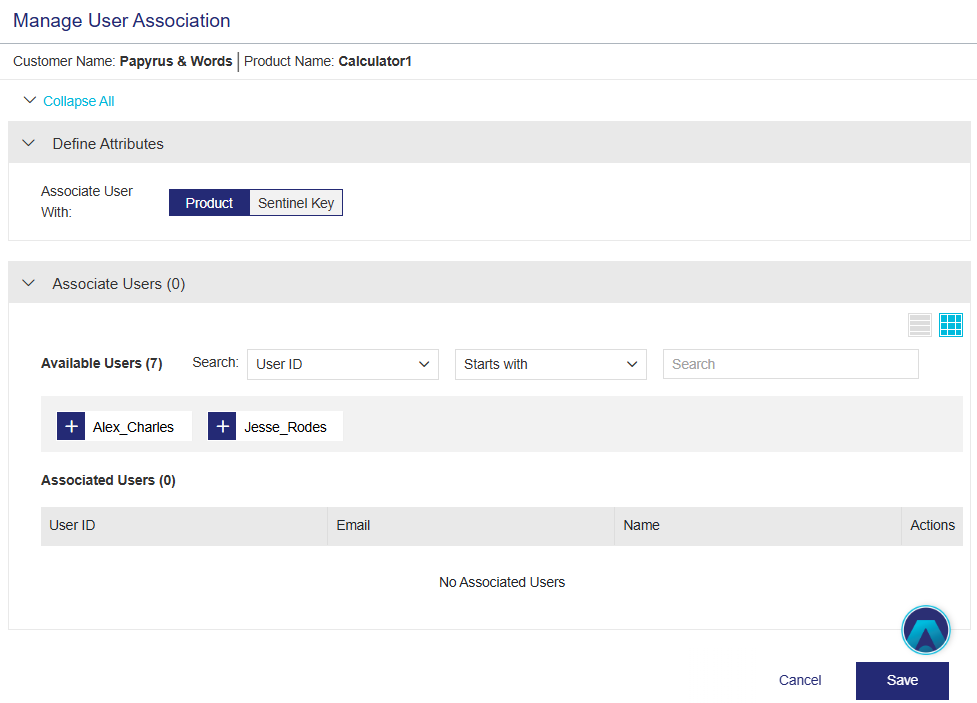Switch to grid view layout icon
Image resolution: width=977 pixels, height=703 pixels.
coord(951,325)
